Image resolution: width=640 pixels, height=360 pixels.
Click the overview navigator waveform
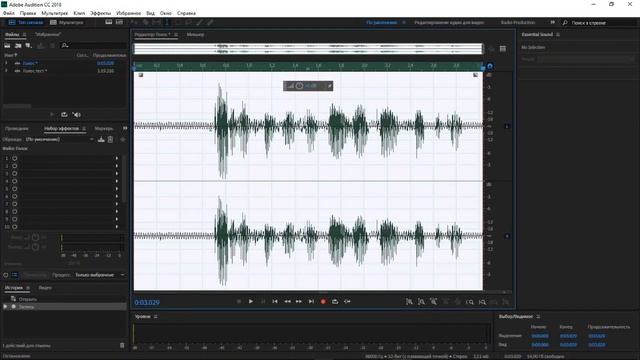coord(308,49)
